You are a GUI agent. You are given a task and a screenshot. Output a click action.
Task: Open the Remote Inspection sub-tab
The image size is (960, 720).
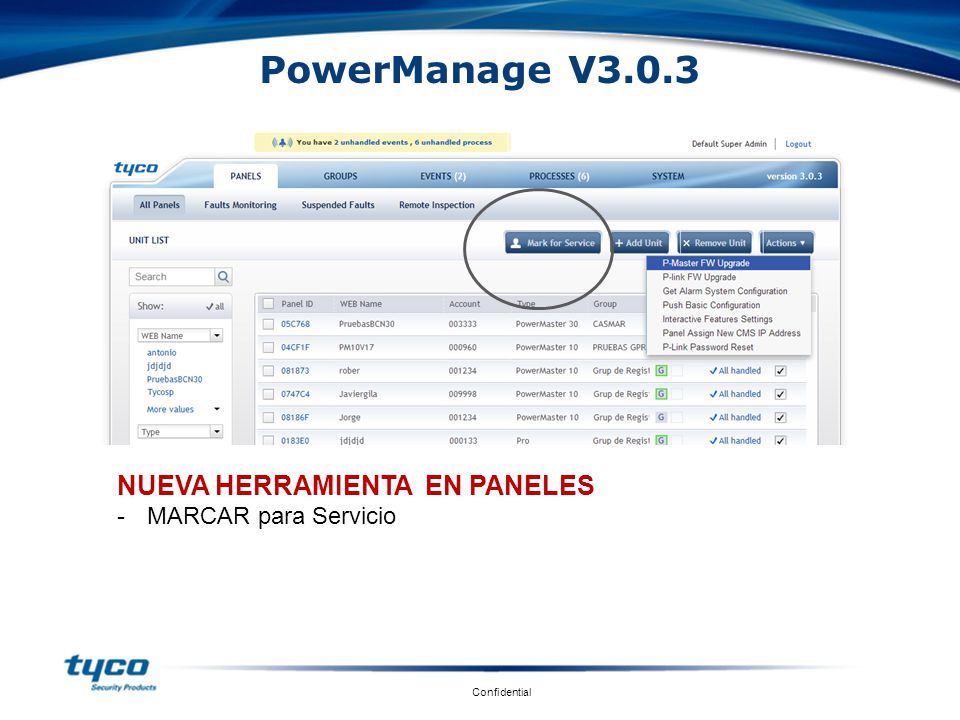pos(437,205)
